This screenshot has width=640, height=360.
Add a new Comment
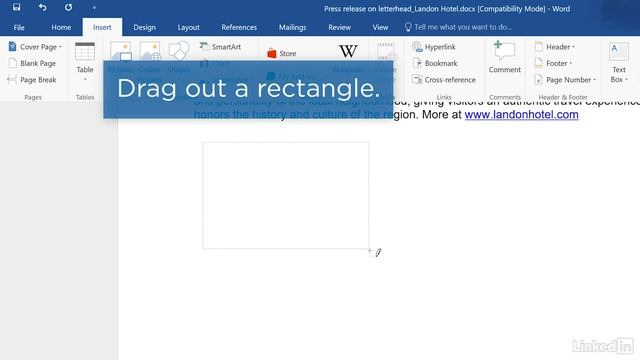[x=504, y=57]
